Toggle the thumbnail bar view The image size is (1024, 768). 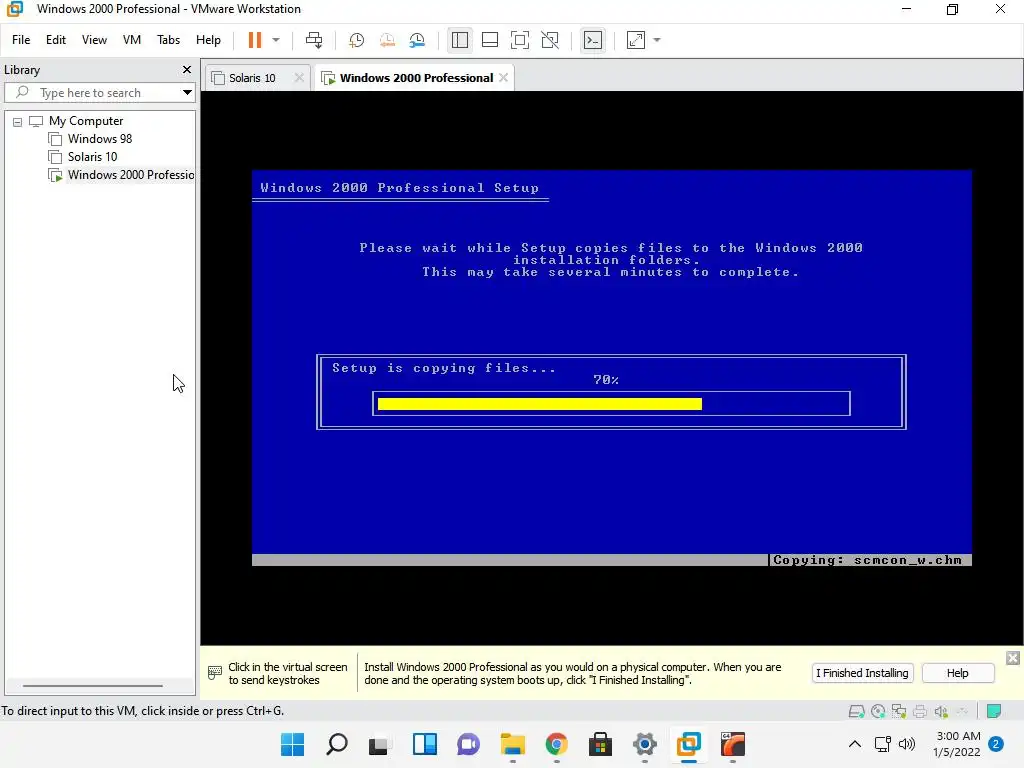[490, 40]
